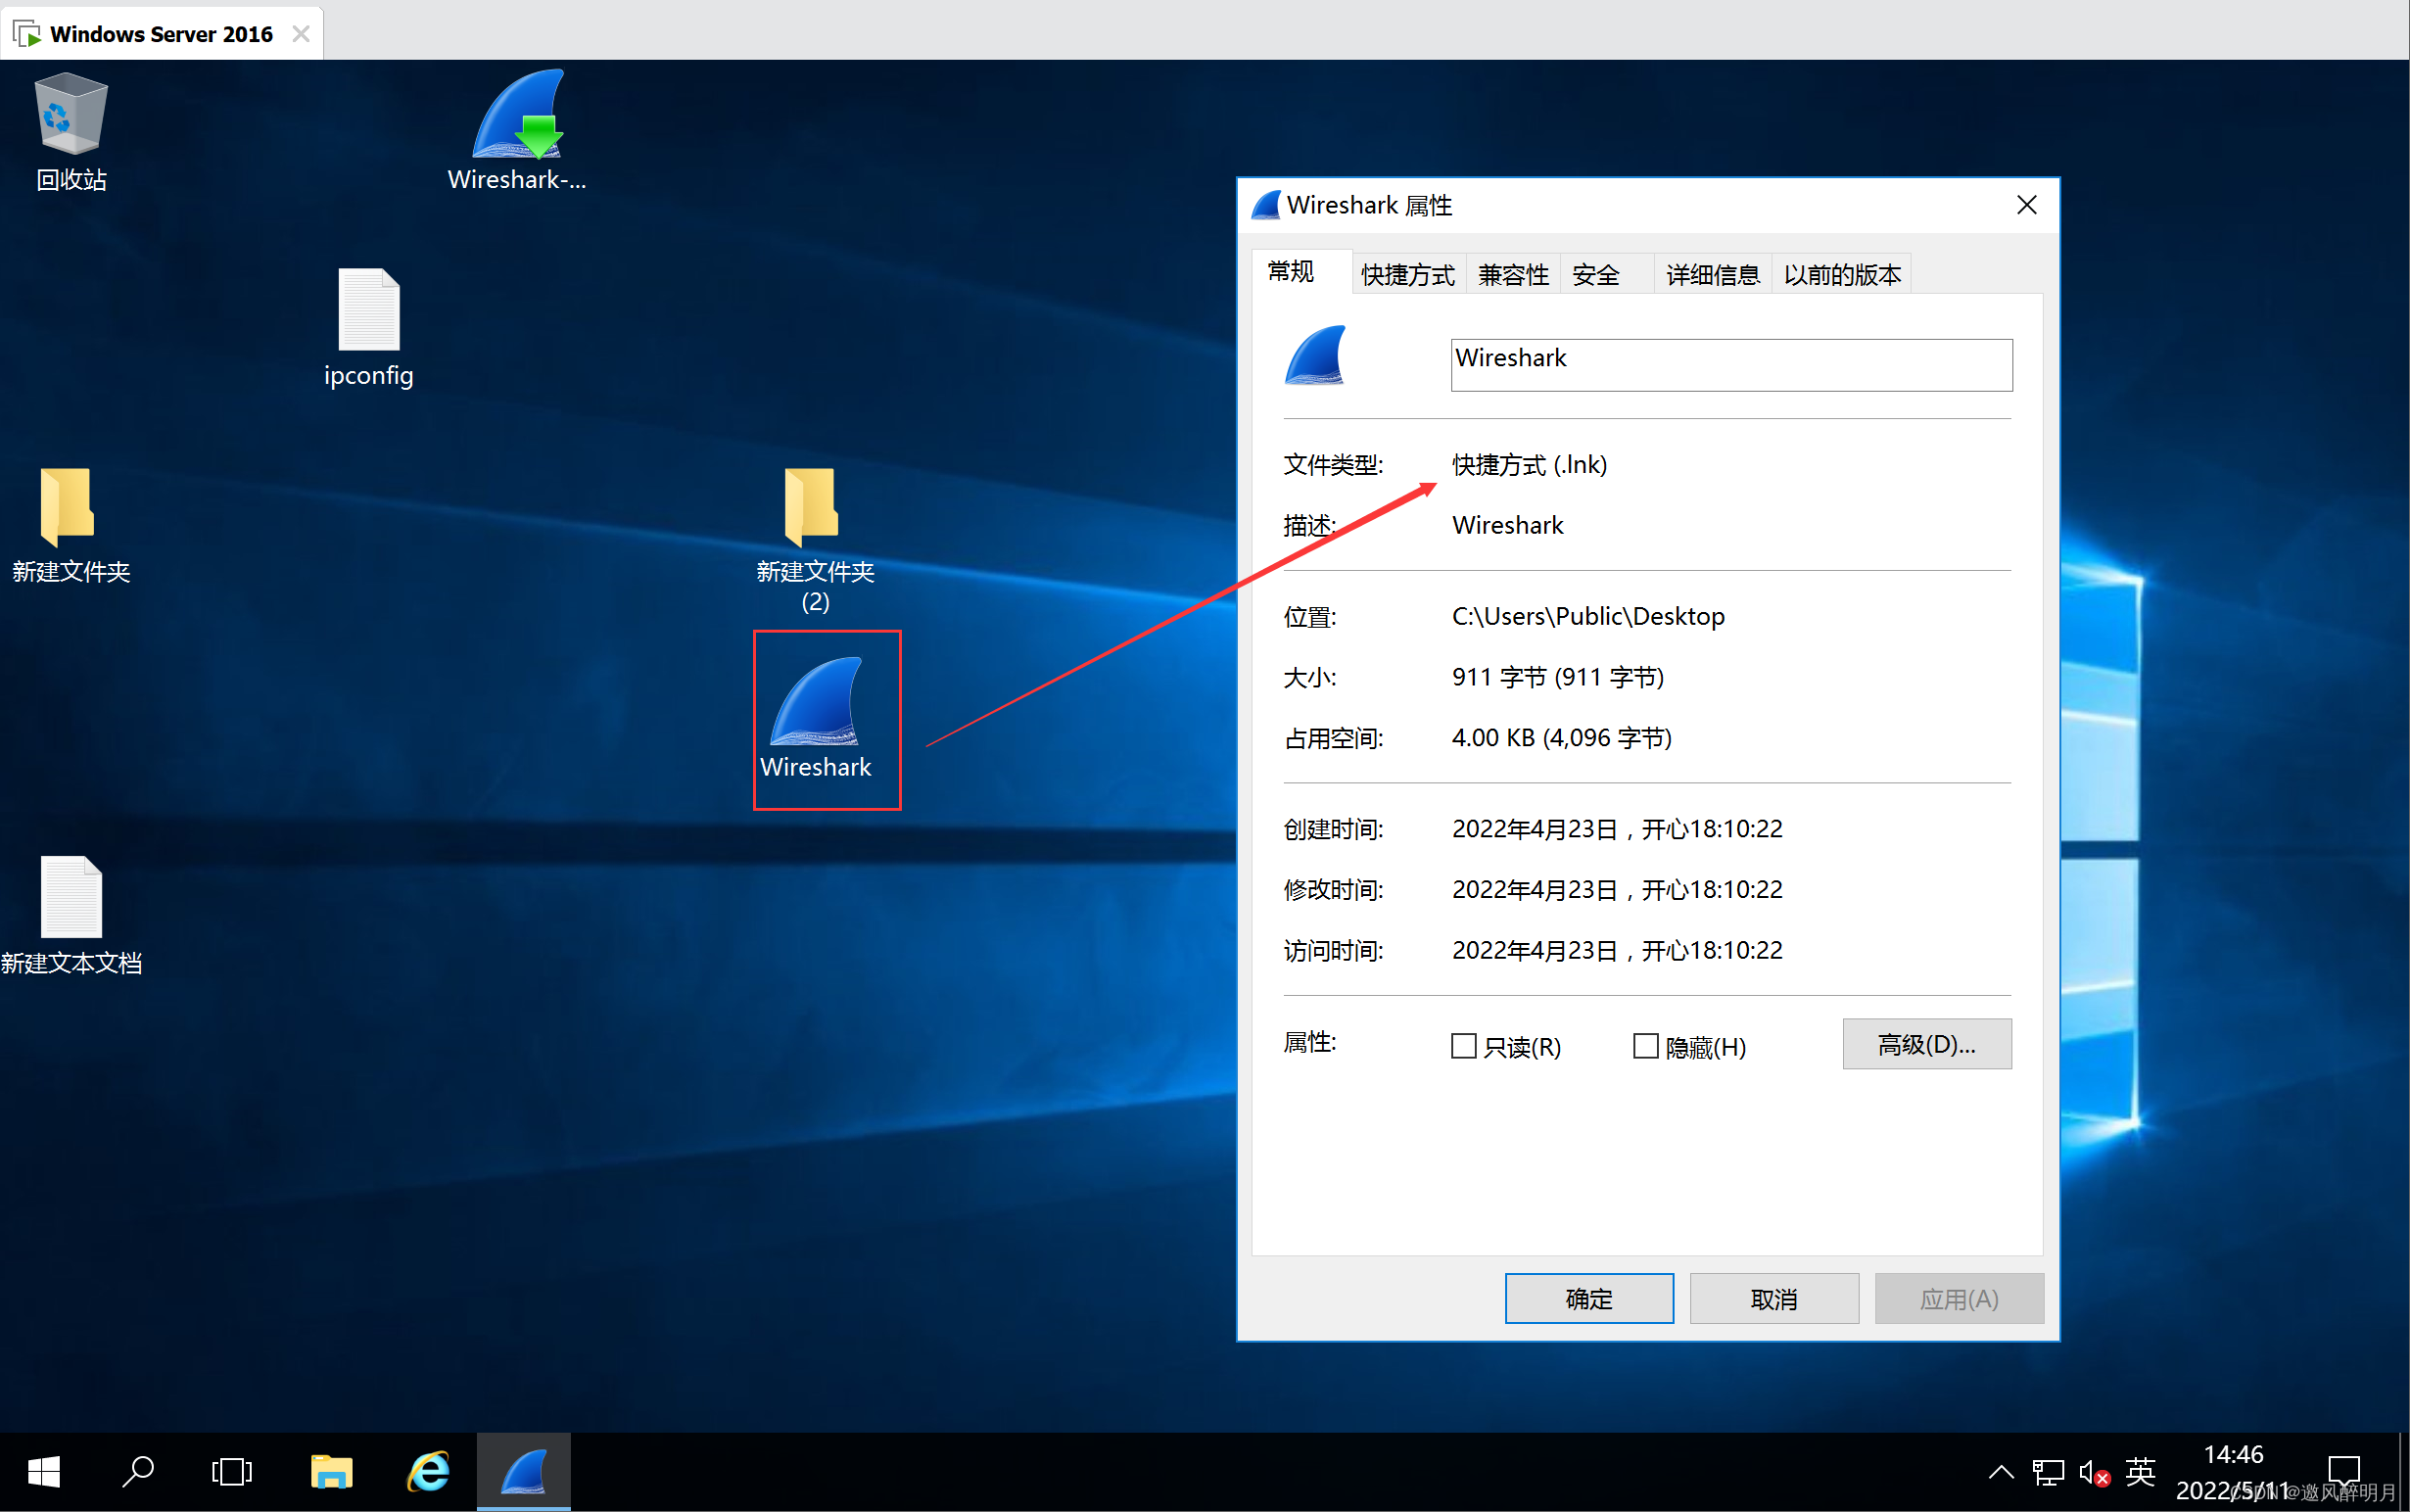Click Show desktop strip at taskbar end
This screenshot has height=1512, width=2410.
tap(2404, 1471)
